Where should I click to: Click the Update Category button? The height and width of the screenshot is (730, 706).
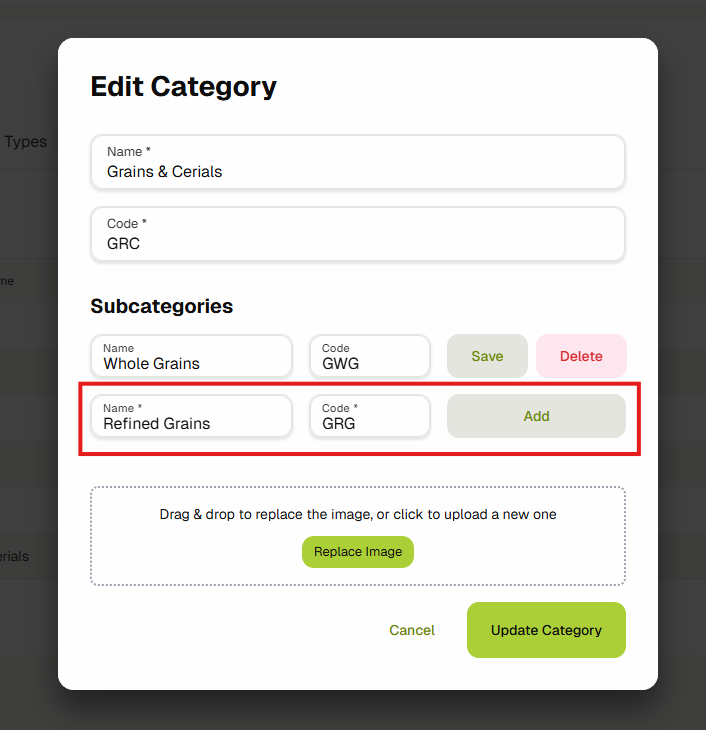point(546,630)
